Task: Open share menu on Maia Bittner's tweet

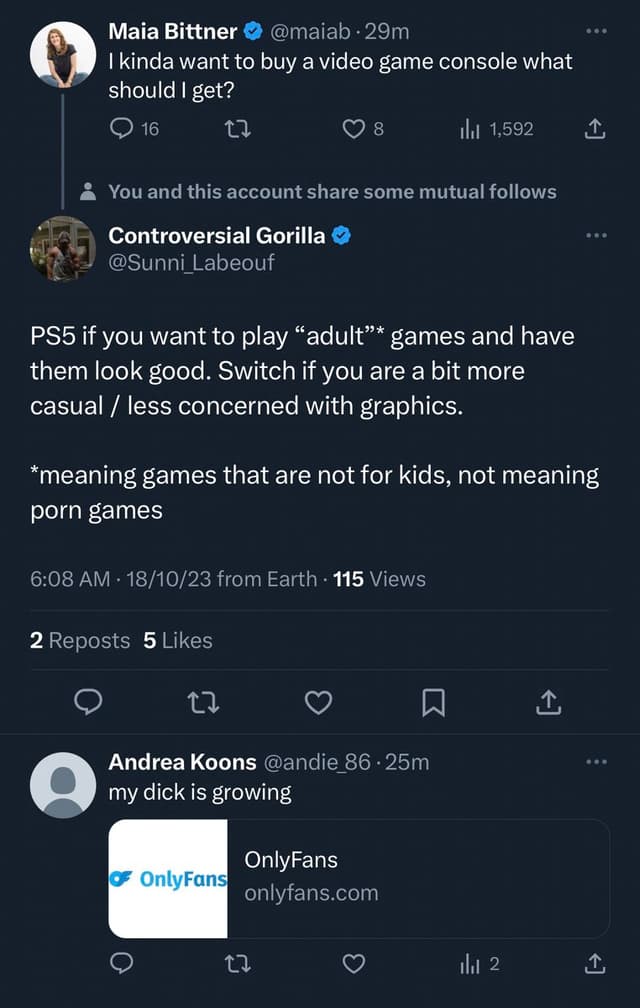Action: click(x=594, y=129)
